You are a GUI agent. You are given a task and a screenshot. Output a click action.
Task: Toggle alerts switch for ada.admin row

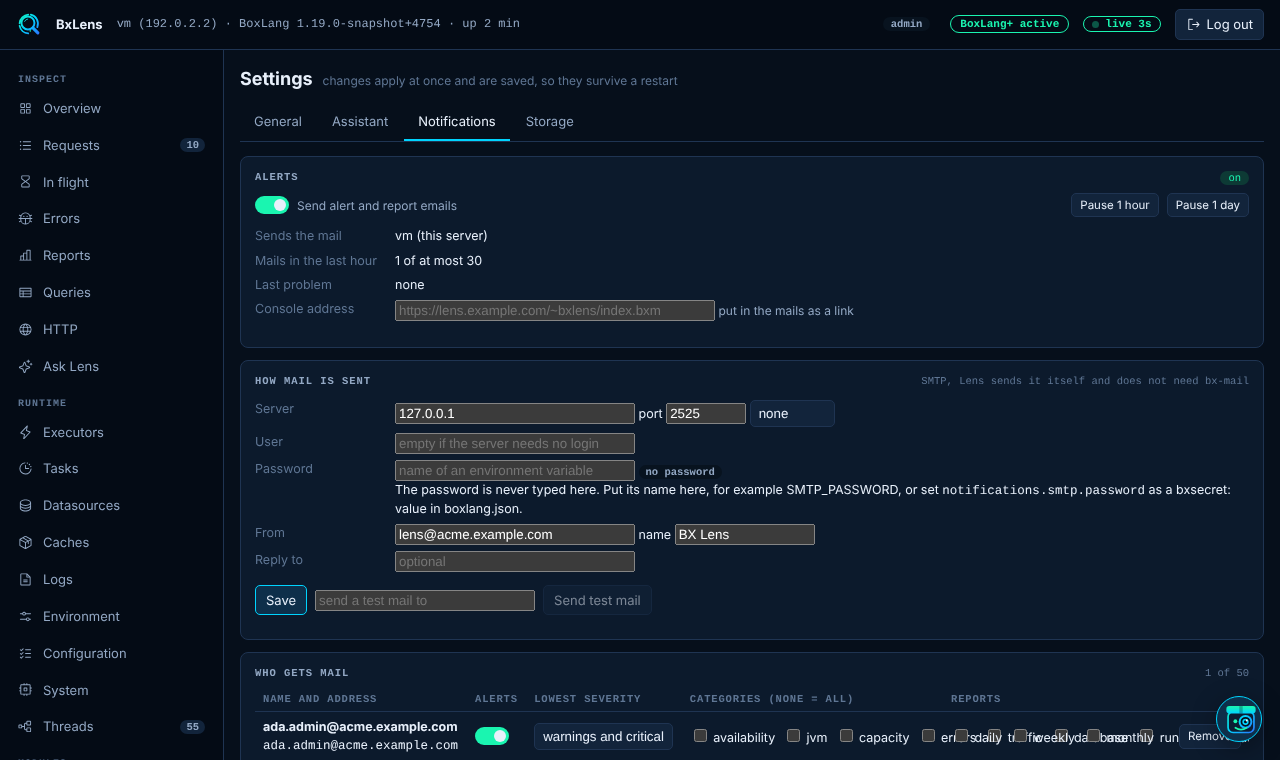pos(492,736)
